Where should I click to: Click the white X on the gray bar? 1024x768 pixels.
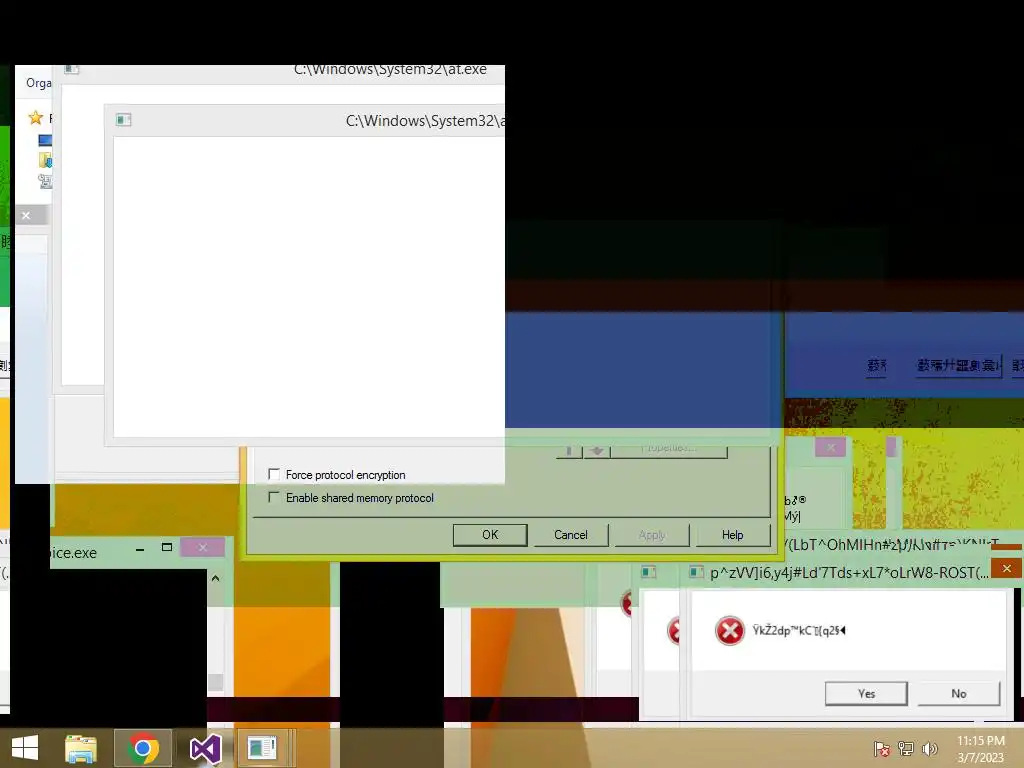[25, 216]
